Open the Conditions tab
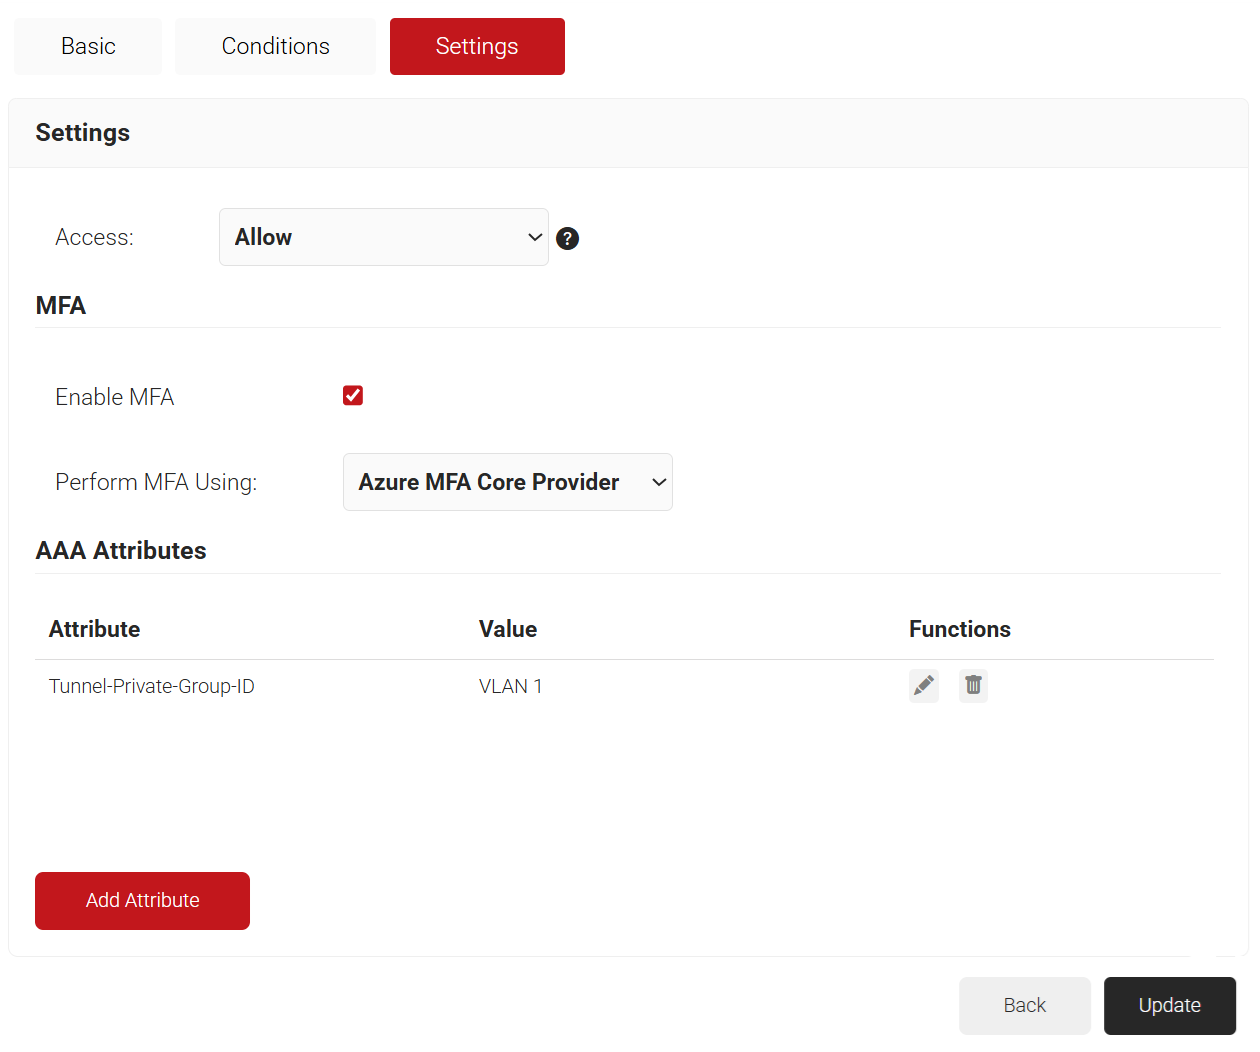 pos(275,46)
